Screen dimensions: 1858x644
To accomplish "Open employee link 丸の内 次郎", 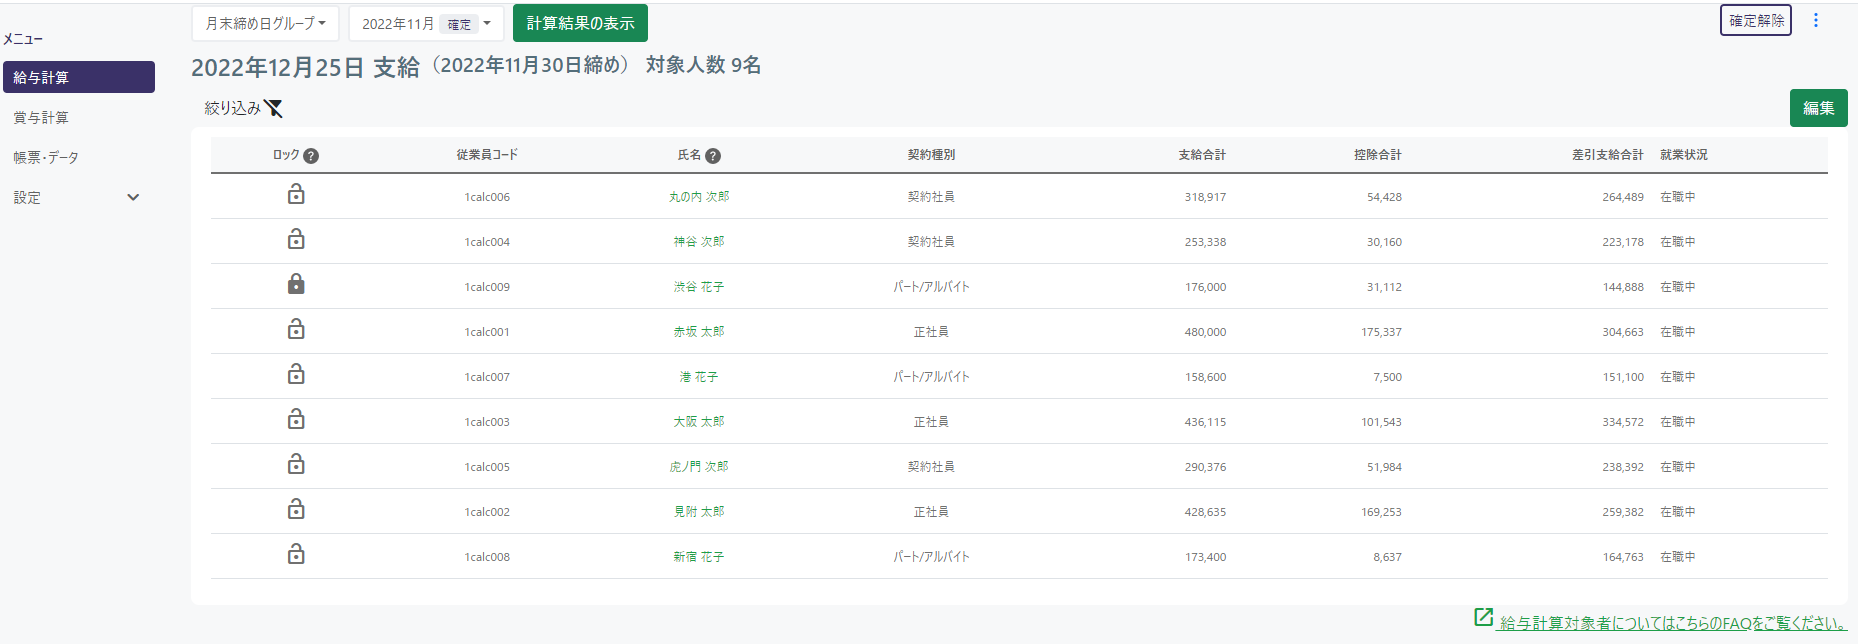I will (x=699, y=197).
